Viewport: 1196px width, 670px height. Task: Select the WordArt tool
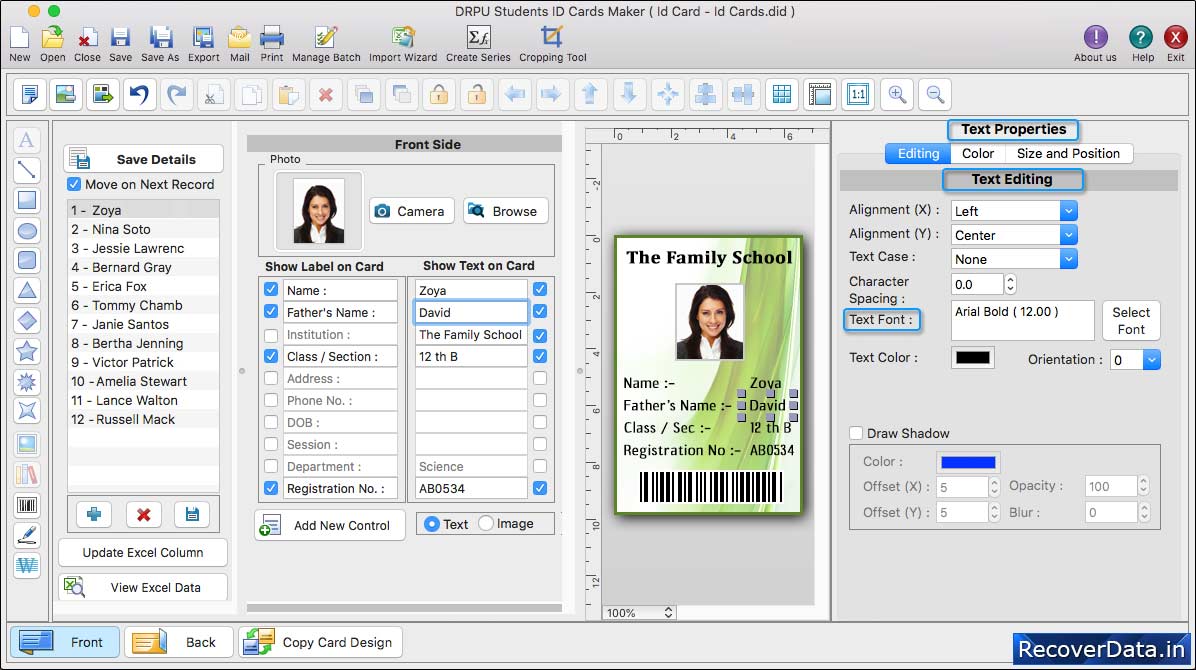(x=27, y=565)
